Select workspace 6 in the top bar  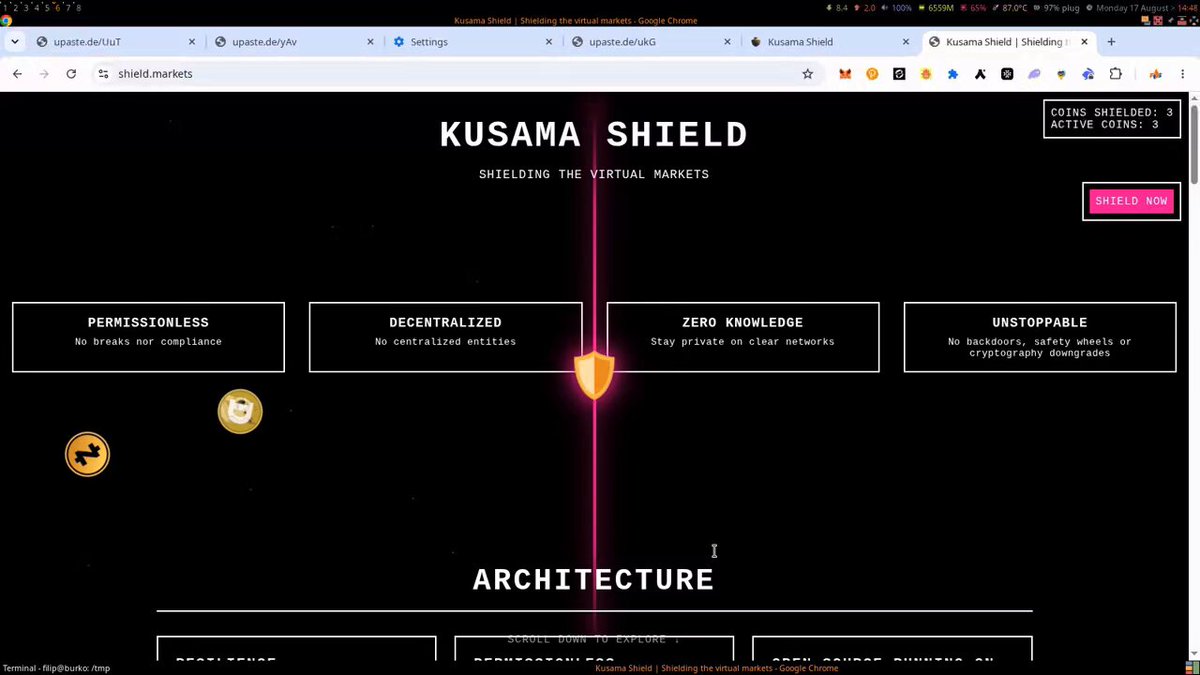(57, 7)
